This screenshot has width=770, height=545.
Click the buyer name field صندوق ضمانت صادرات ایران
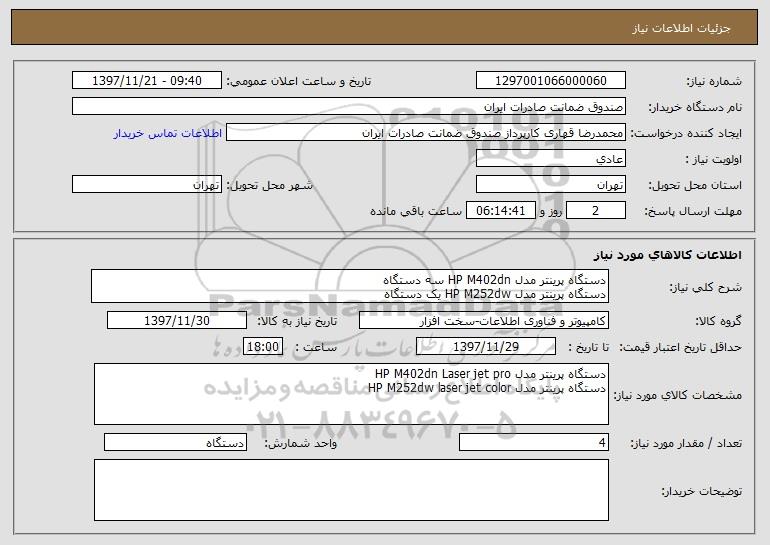[x=349, y=106]
